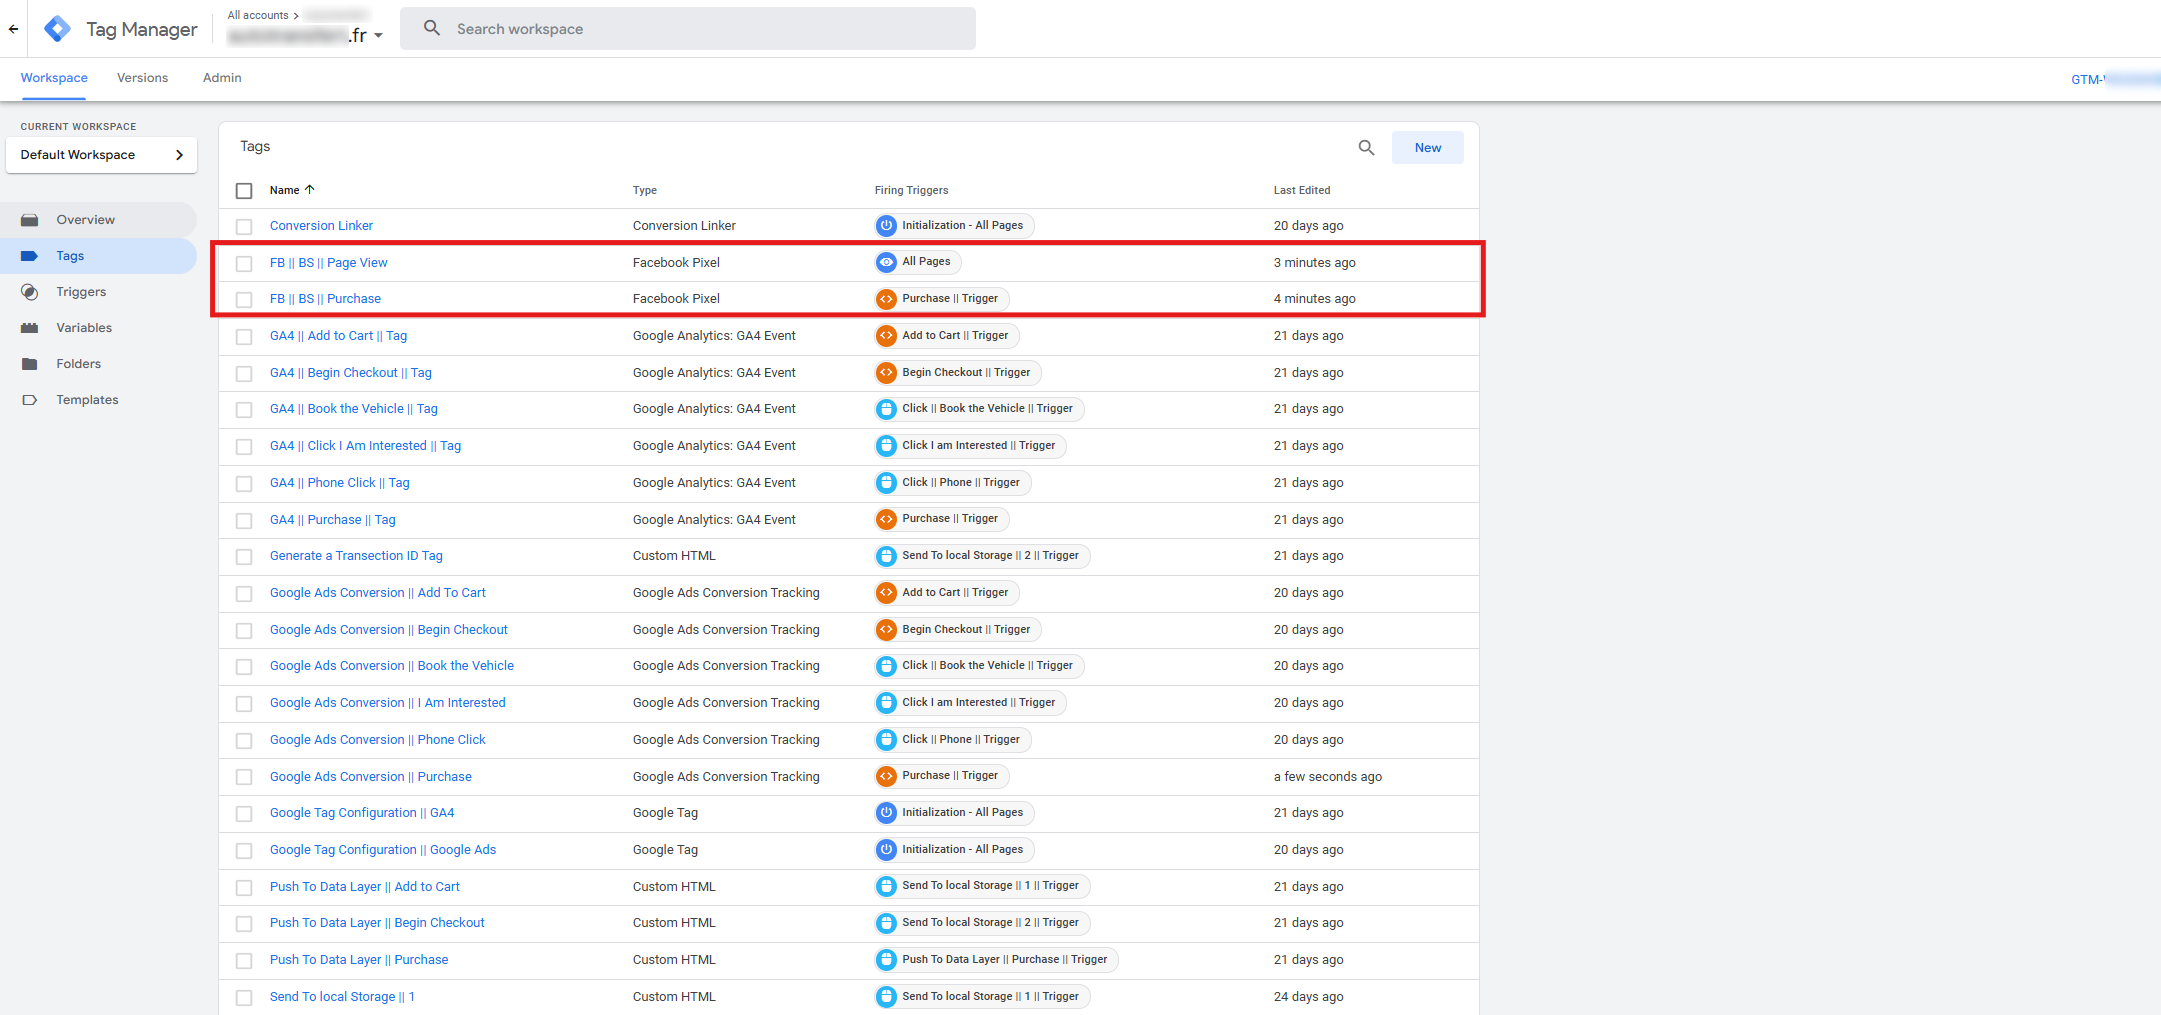
Task: Click the New button to create tag
Action: point(1427,148)
